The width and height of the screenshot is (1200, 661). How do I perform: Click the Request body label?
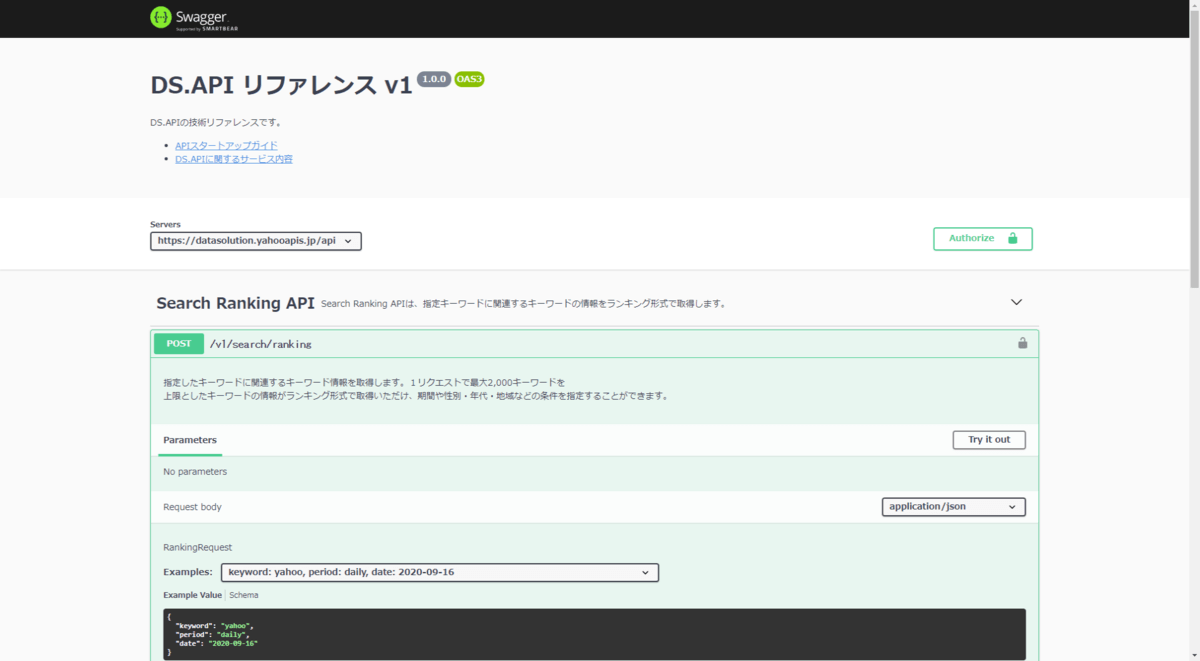tap(192, 507)
